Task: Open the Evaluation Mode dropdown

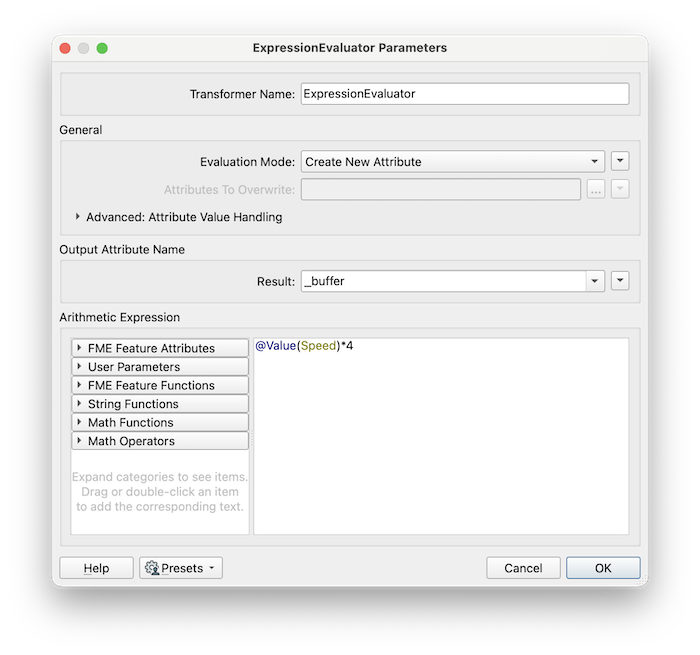Action: (x=452, y=161)
